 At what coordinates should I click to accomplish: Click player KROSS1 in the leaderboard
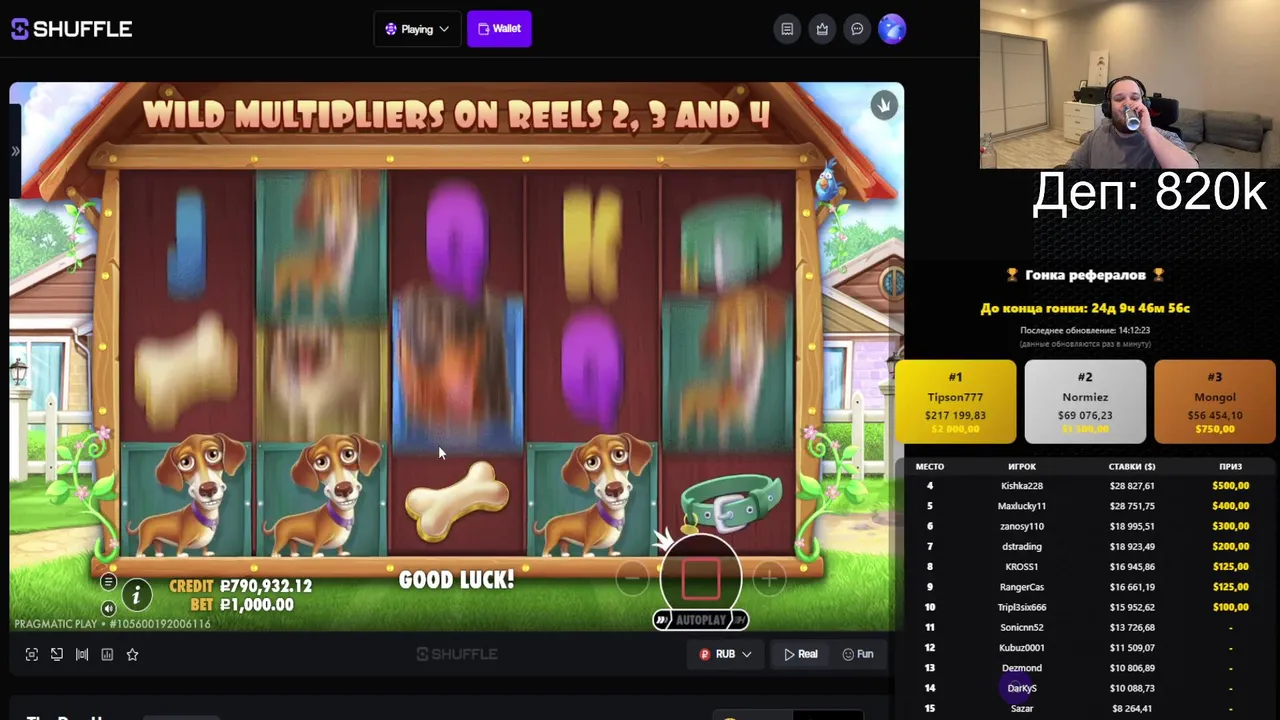tap(1021, 567)
